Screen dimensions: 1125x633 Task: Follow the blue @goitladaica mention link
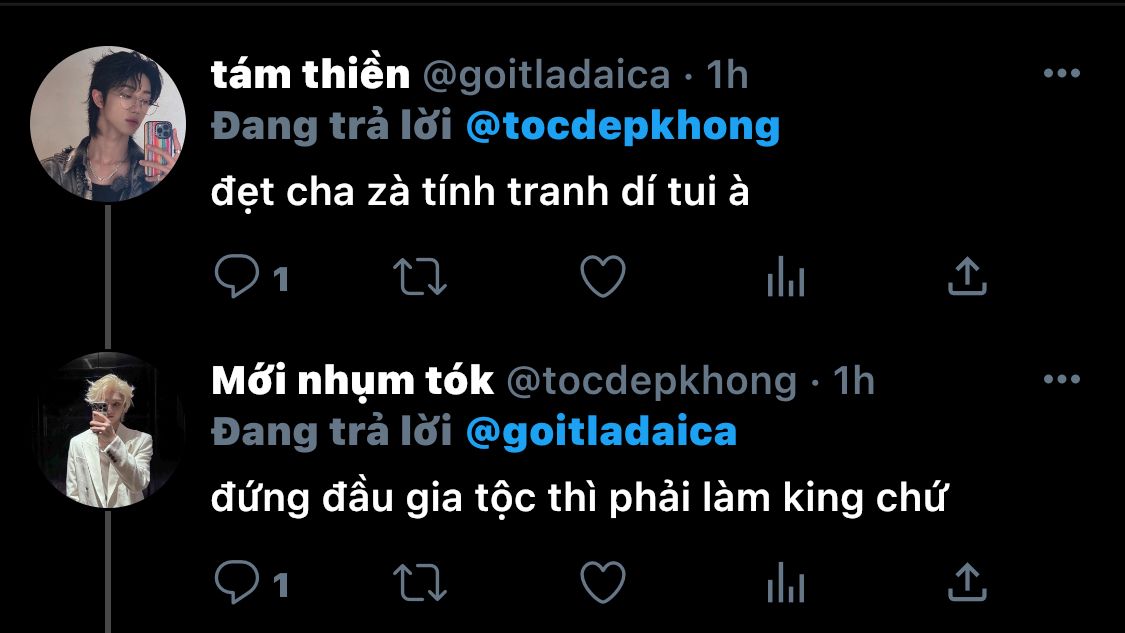click(x=601, y=432)
